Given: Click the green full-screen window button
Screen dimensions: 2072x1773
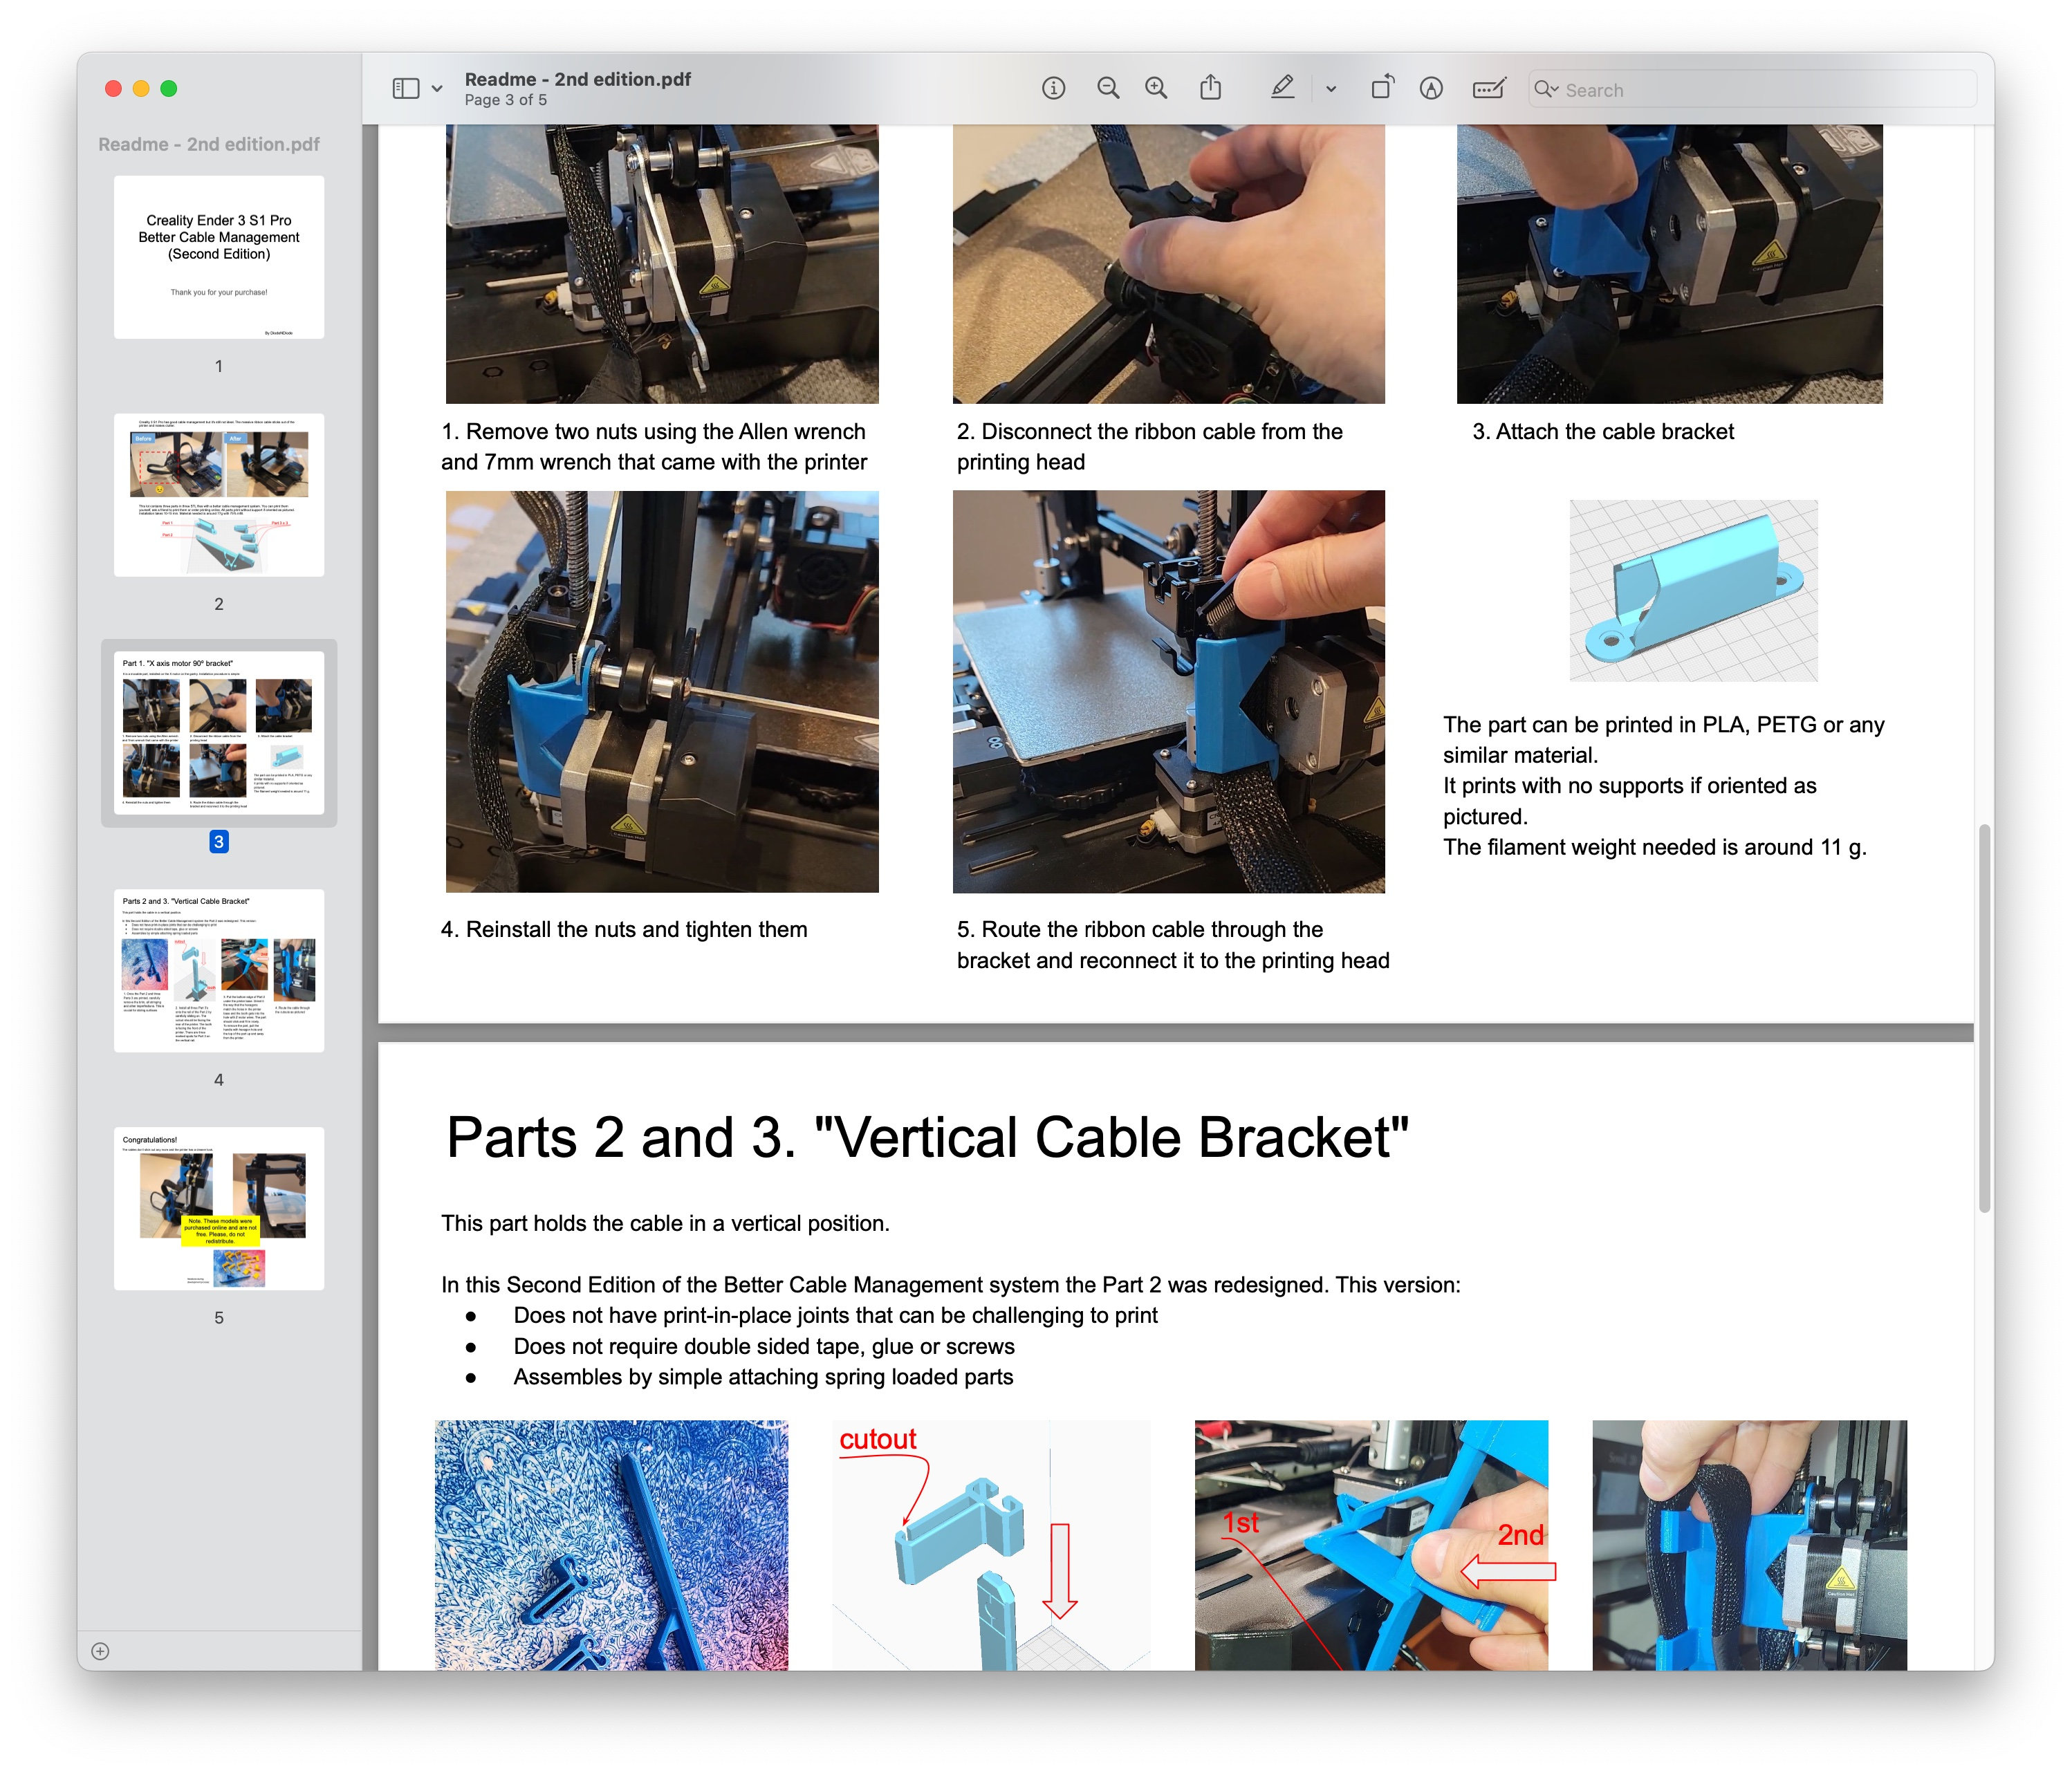Looking at the screenshot, I should pos(169,89).
